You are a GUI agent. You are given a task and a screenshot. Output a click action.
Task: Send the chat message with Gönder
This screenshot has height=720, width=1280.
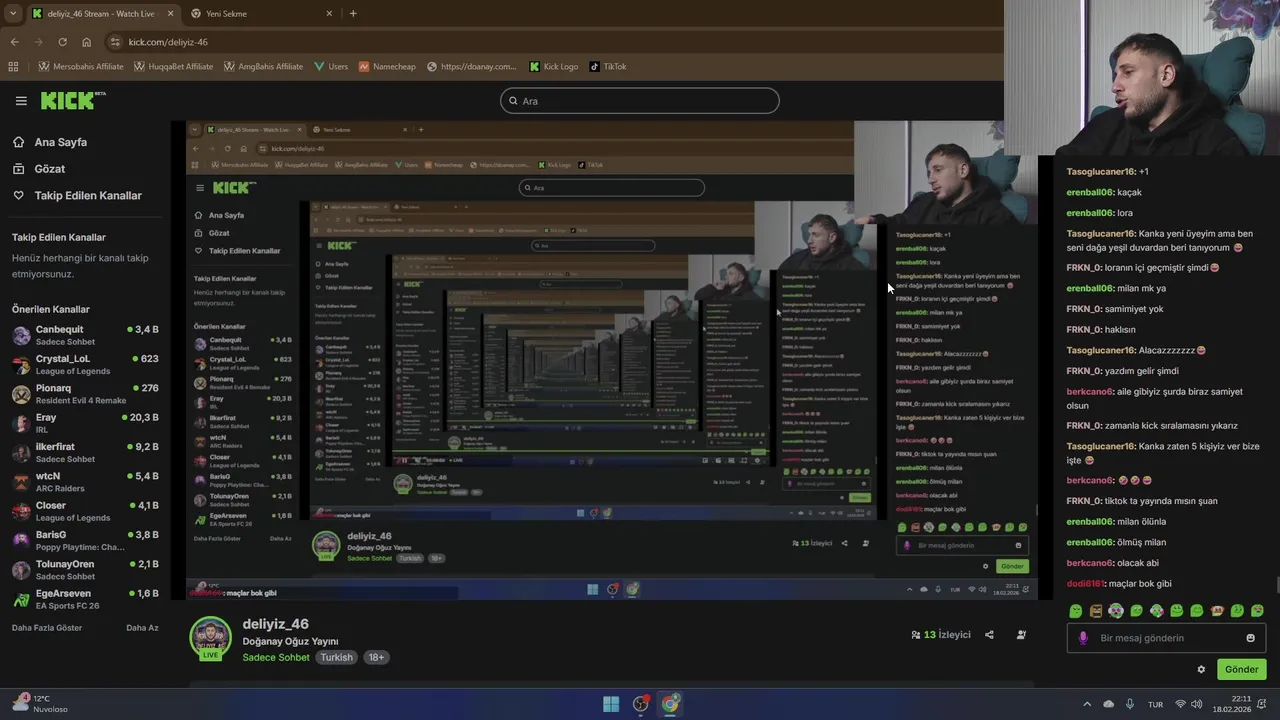point(1241,669)
